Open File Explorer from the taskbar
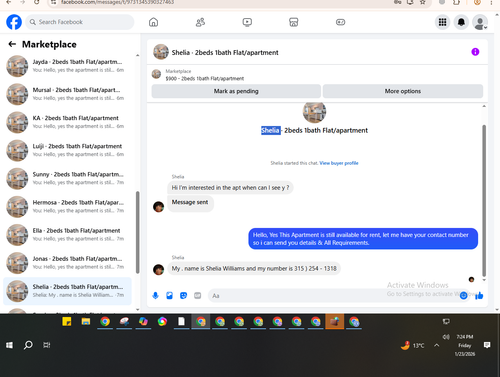500x377 pixels. (x=86, y=322)
